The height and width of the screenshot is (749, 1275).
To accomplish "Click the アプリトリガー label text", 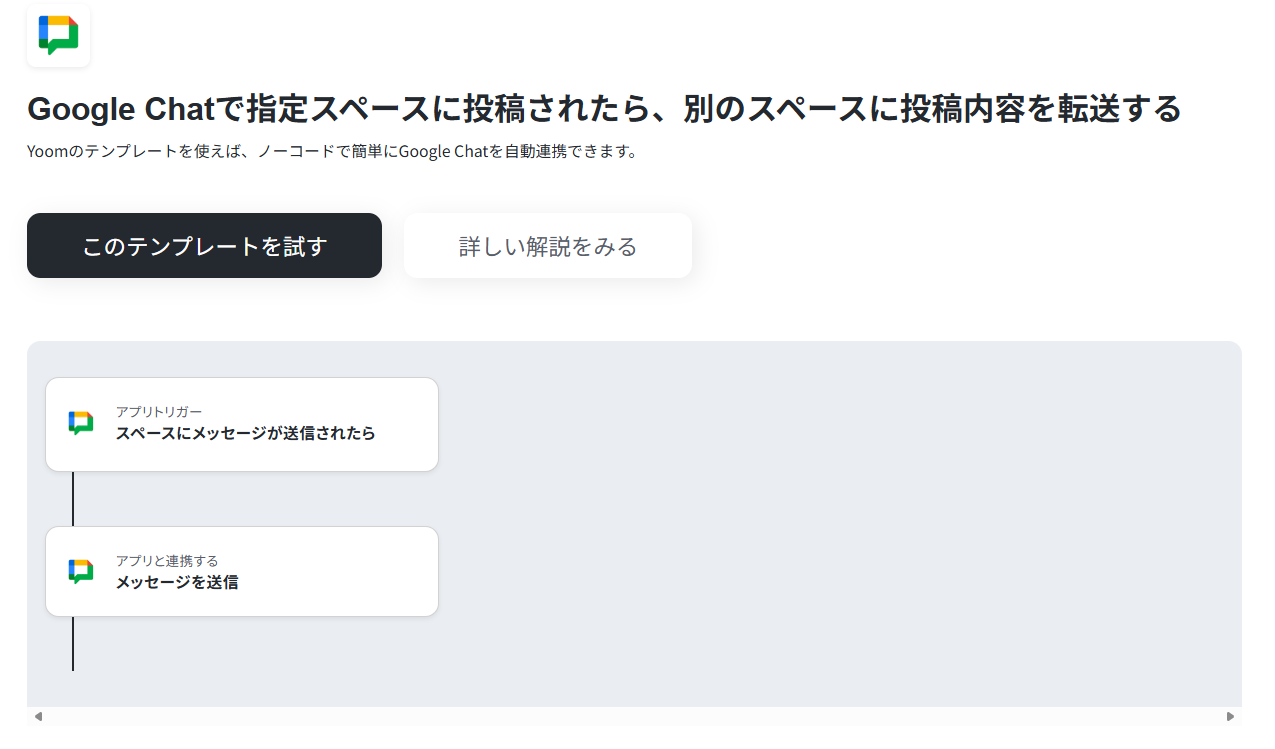I will click(x=159, y=412).
